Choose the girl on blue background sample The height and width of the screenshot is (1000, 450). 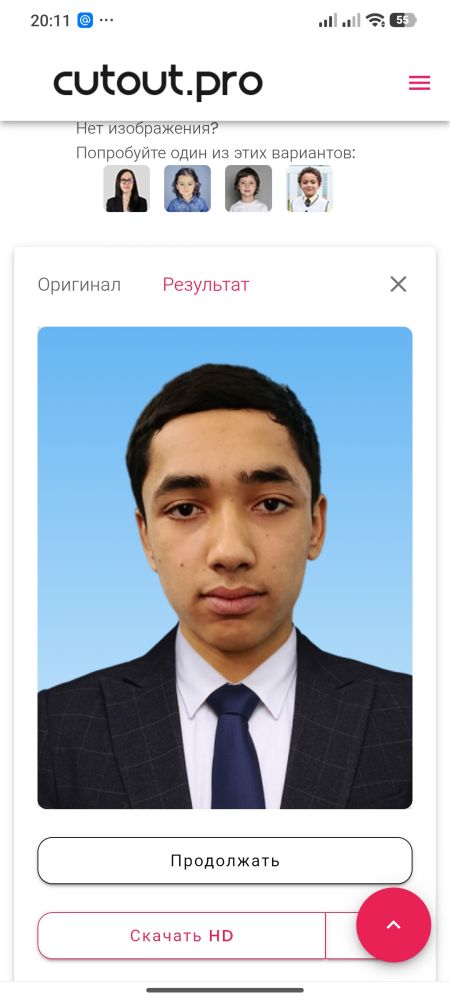(x=187, y=189)
